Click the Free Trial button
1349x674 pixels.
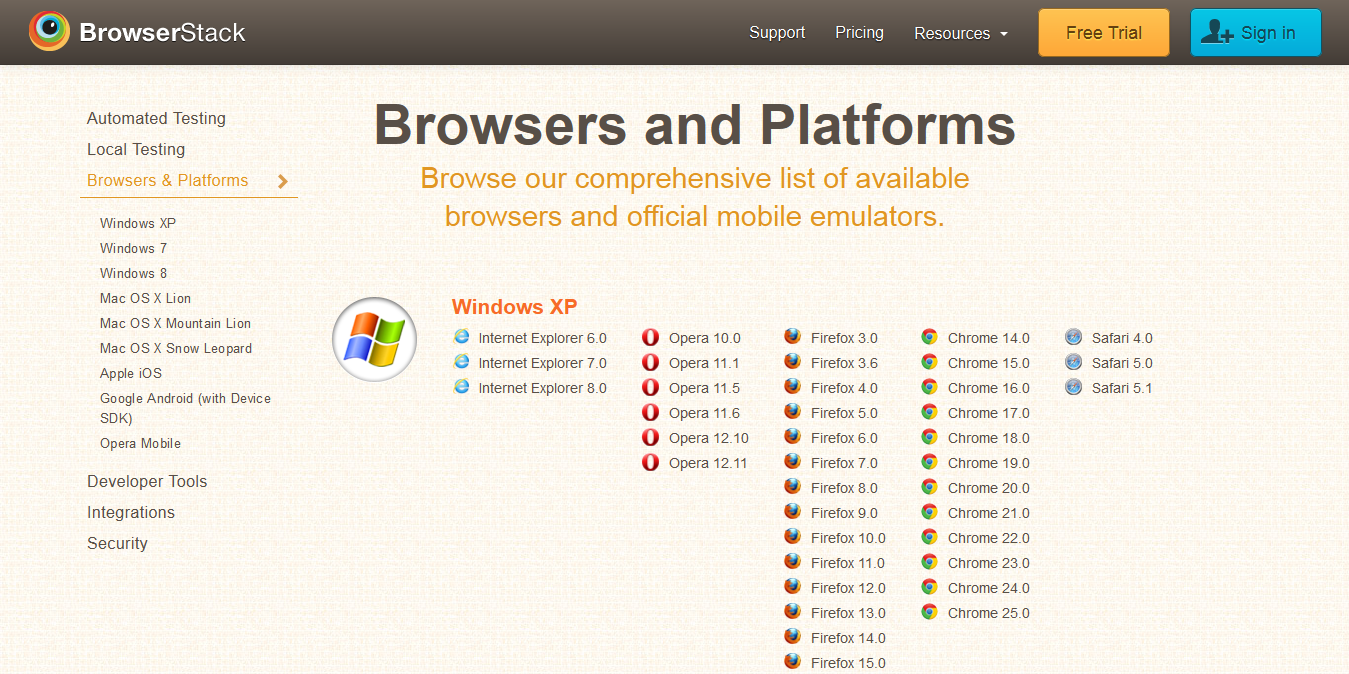[x=1103, y=32]
